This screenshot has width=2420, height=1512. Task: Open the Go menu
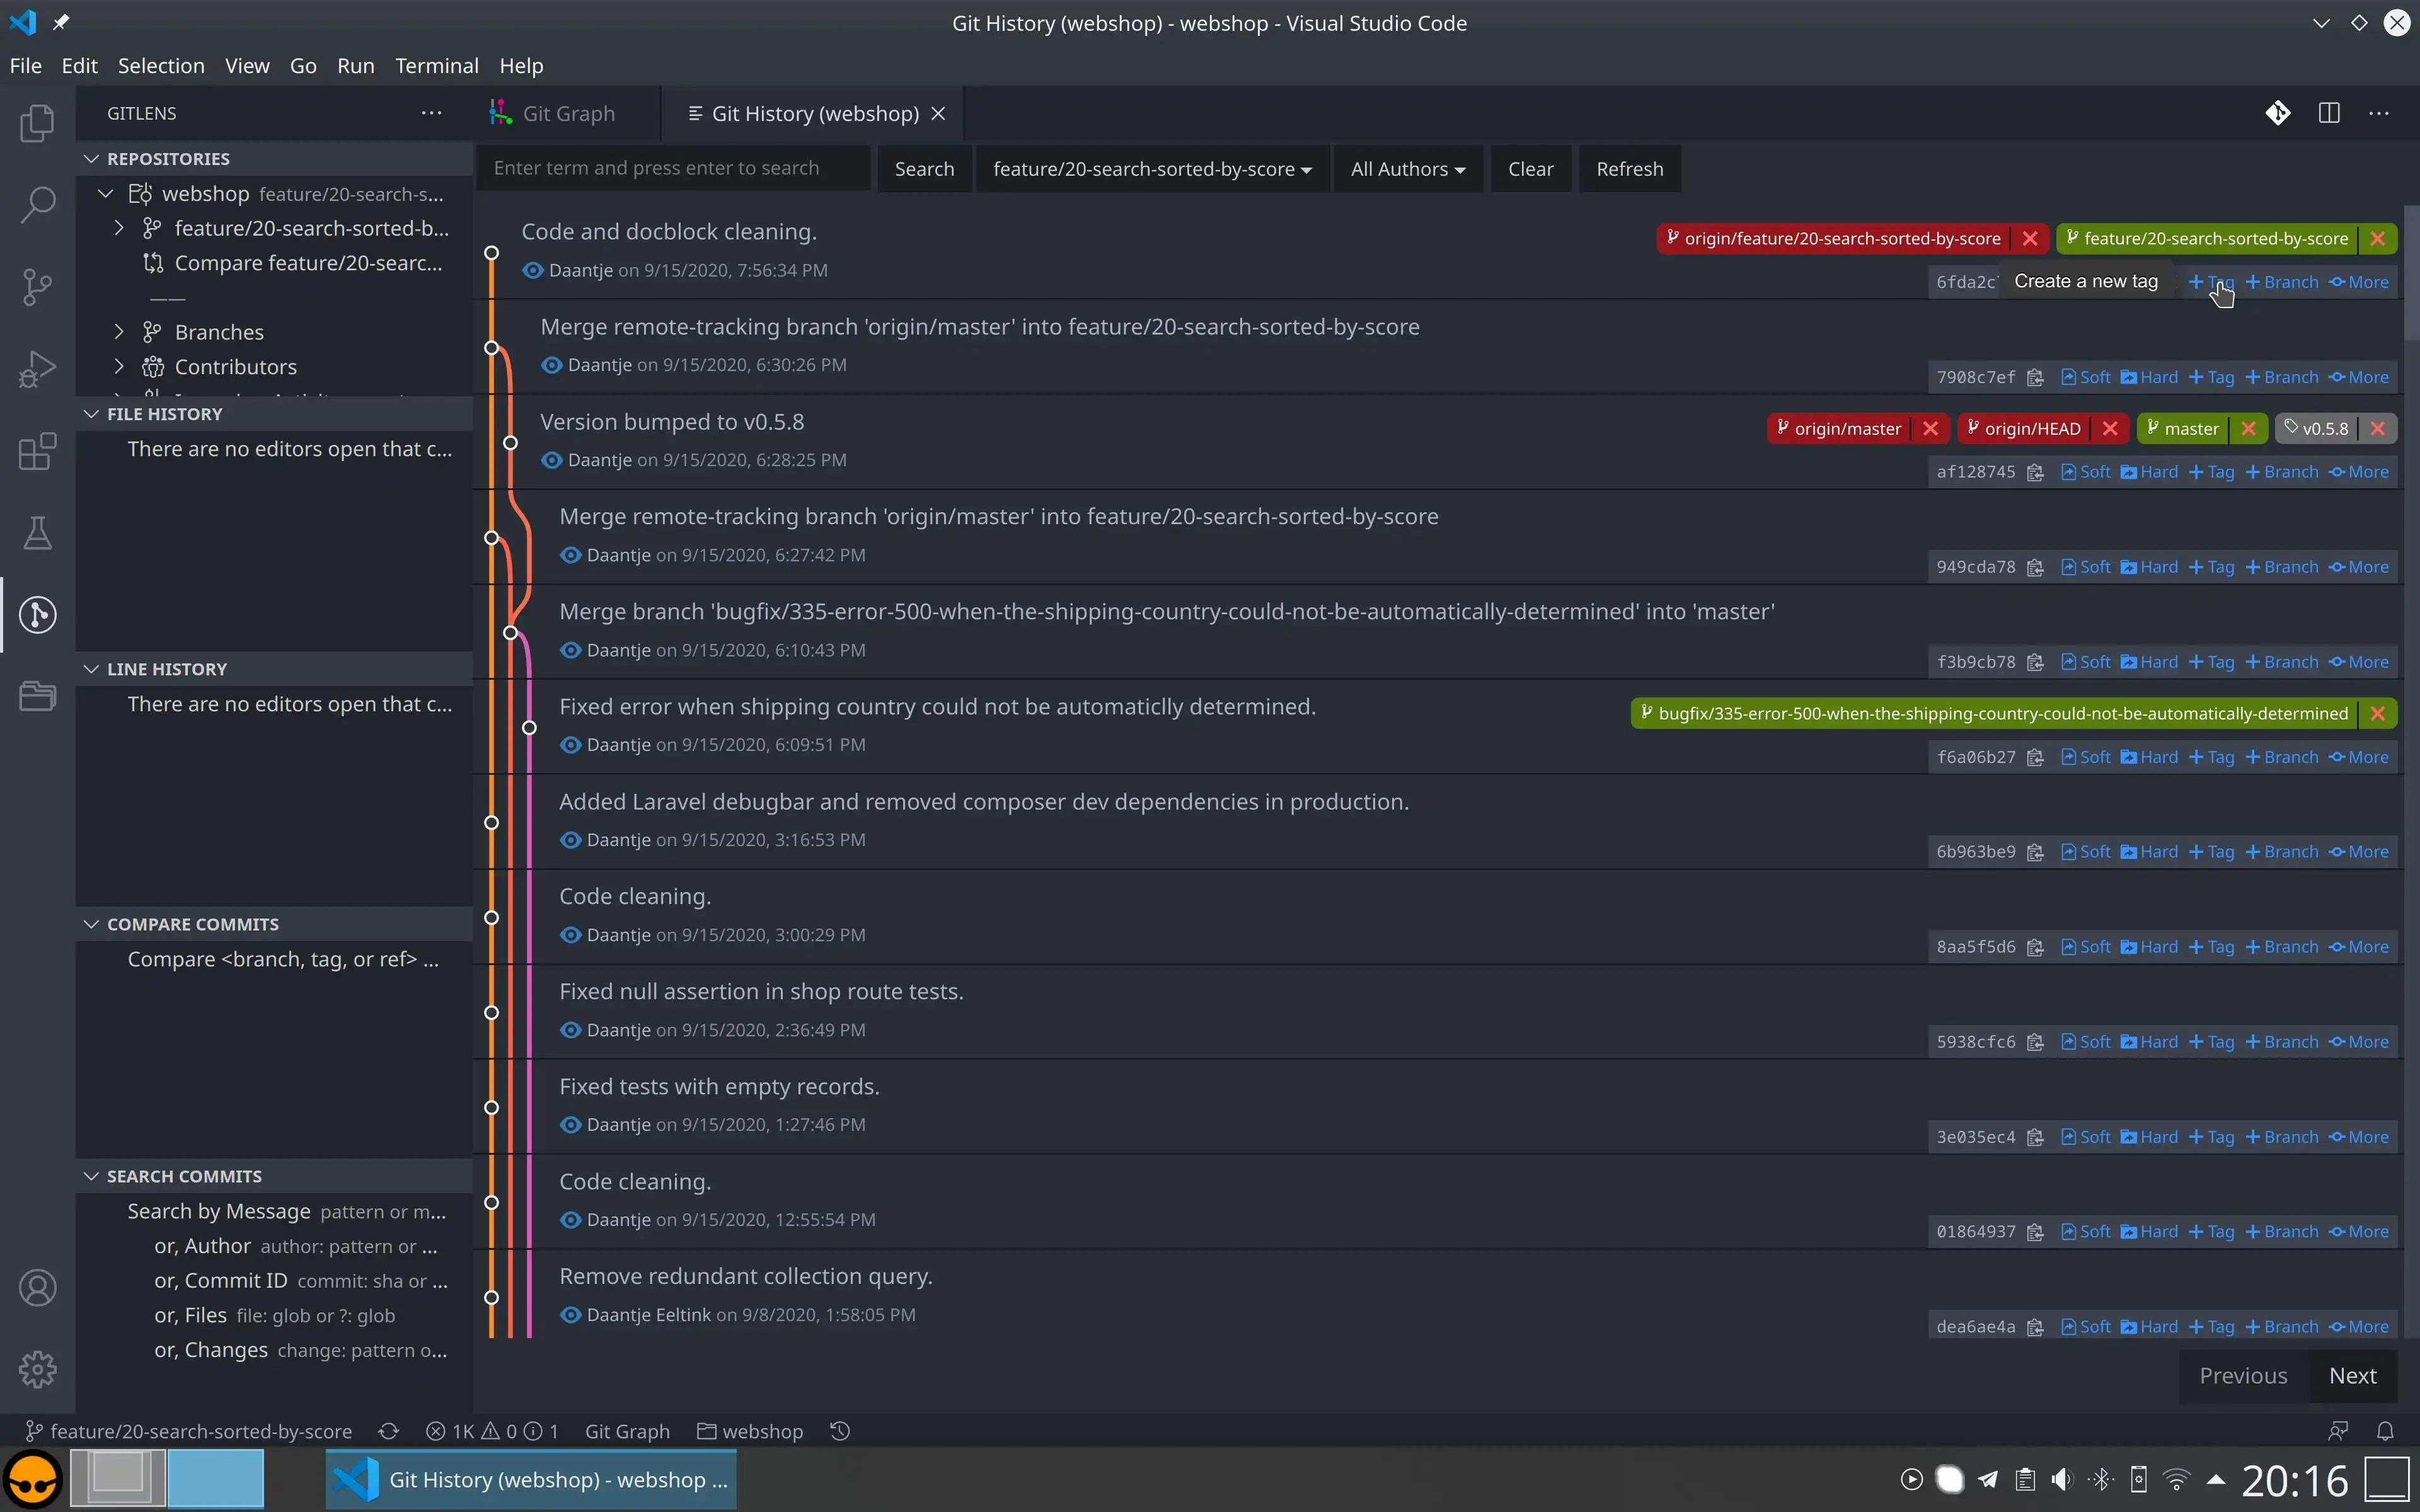[303, 66]
